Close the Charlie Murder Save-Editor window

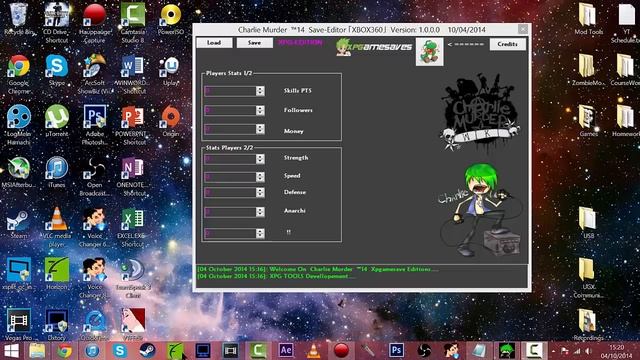523,29
